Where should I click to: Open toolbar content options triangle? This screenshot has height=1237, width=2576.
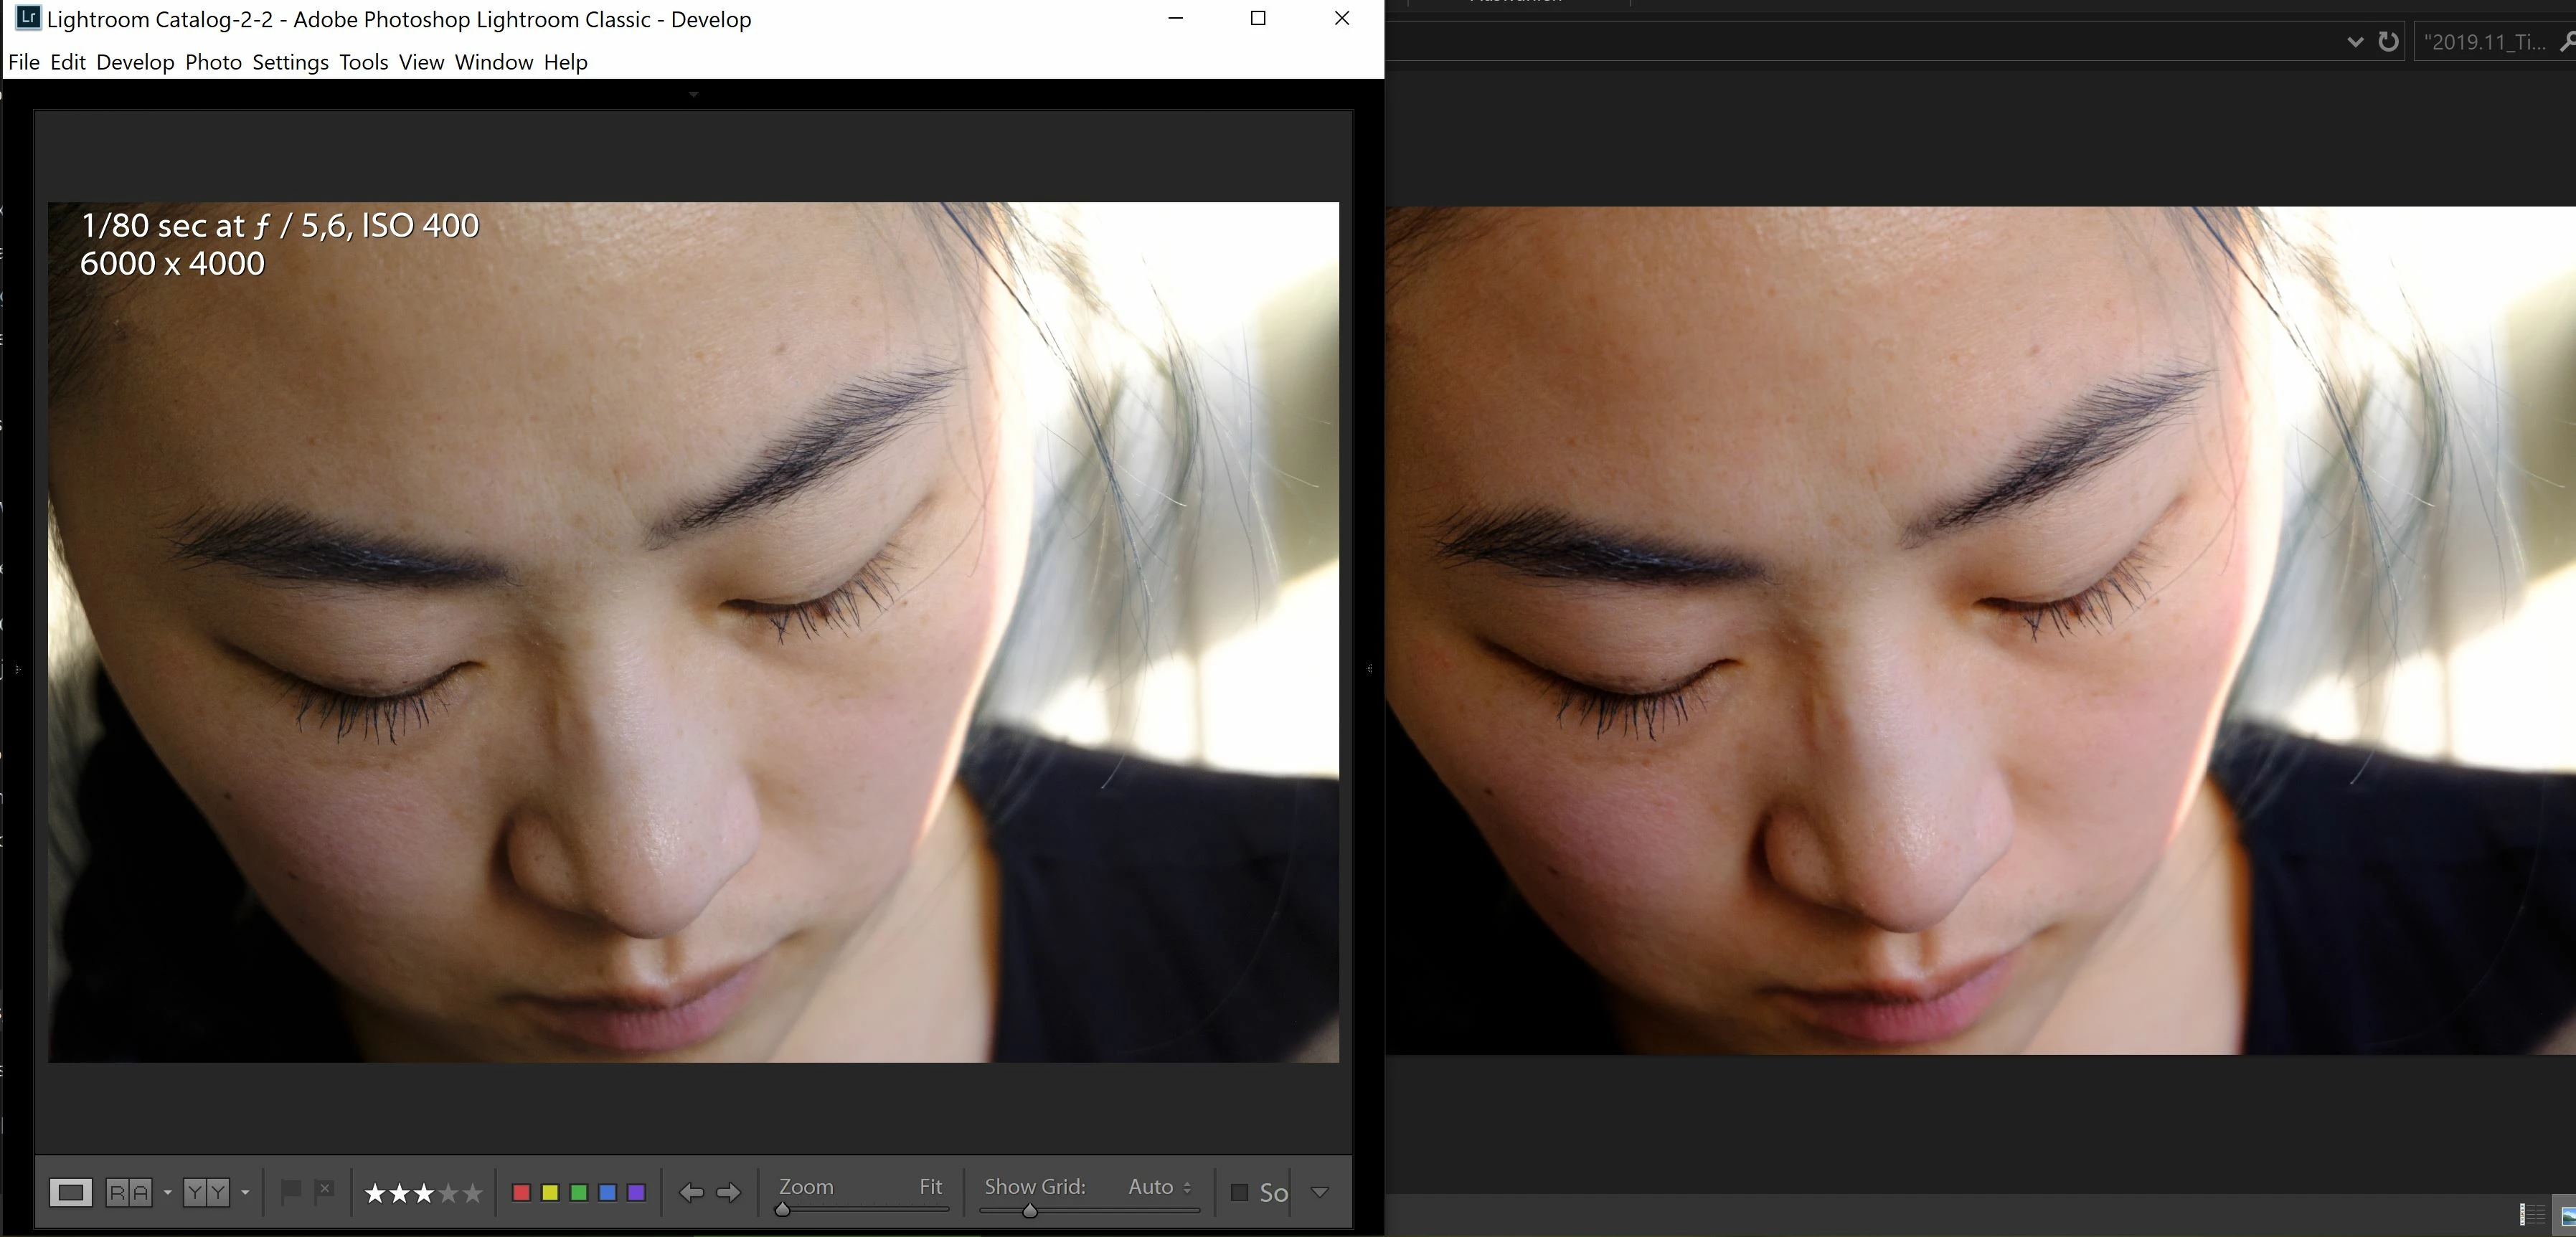coord(1320,1192)
